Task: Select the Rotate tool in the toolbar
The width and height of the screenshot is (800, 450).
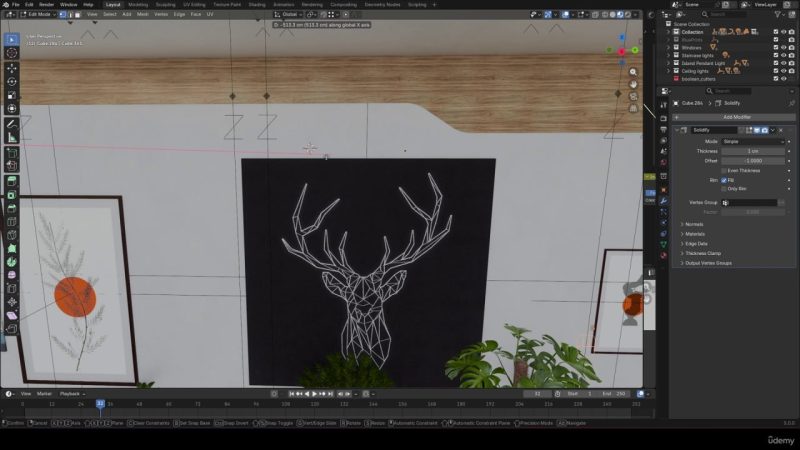Action: [12, 82]
